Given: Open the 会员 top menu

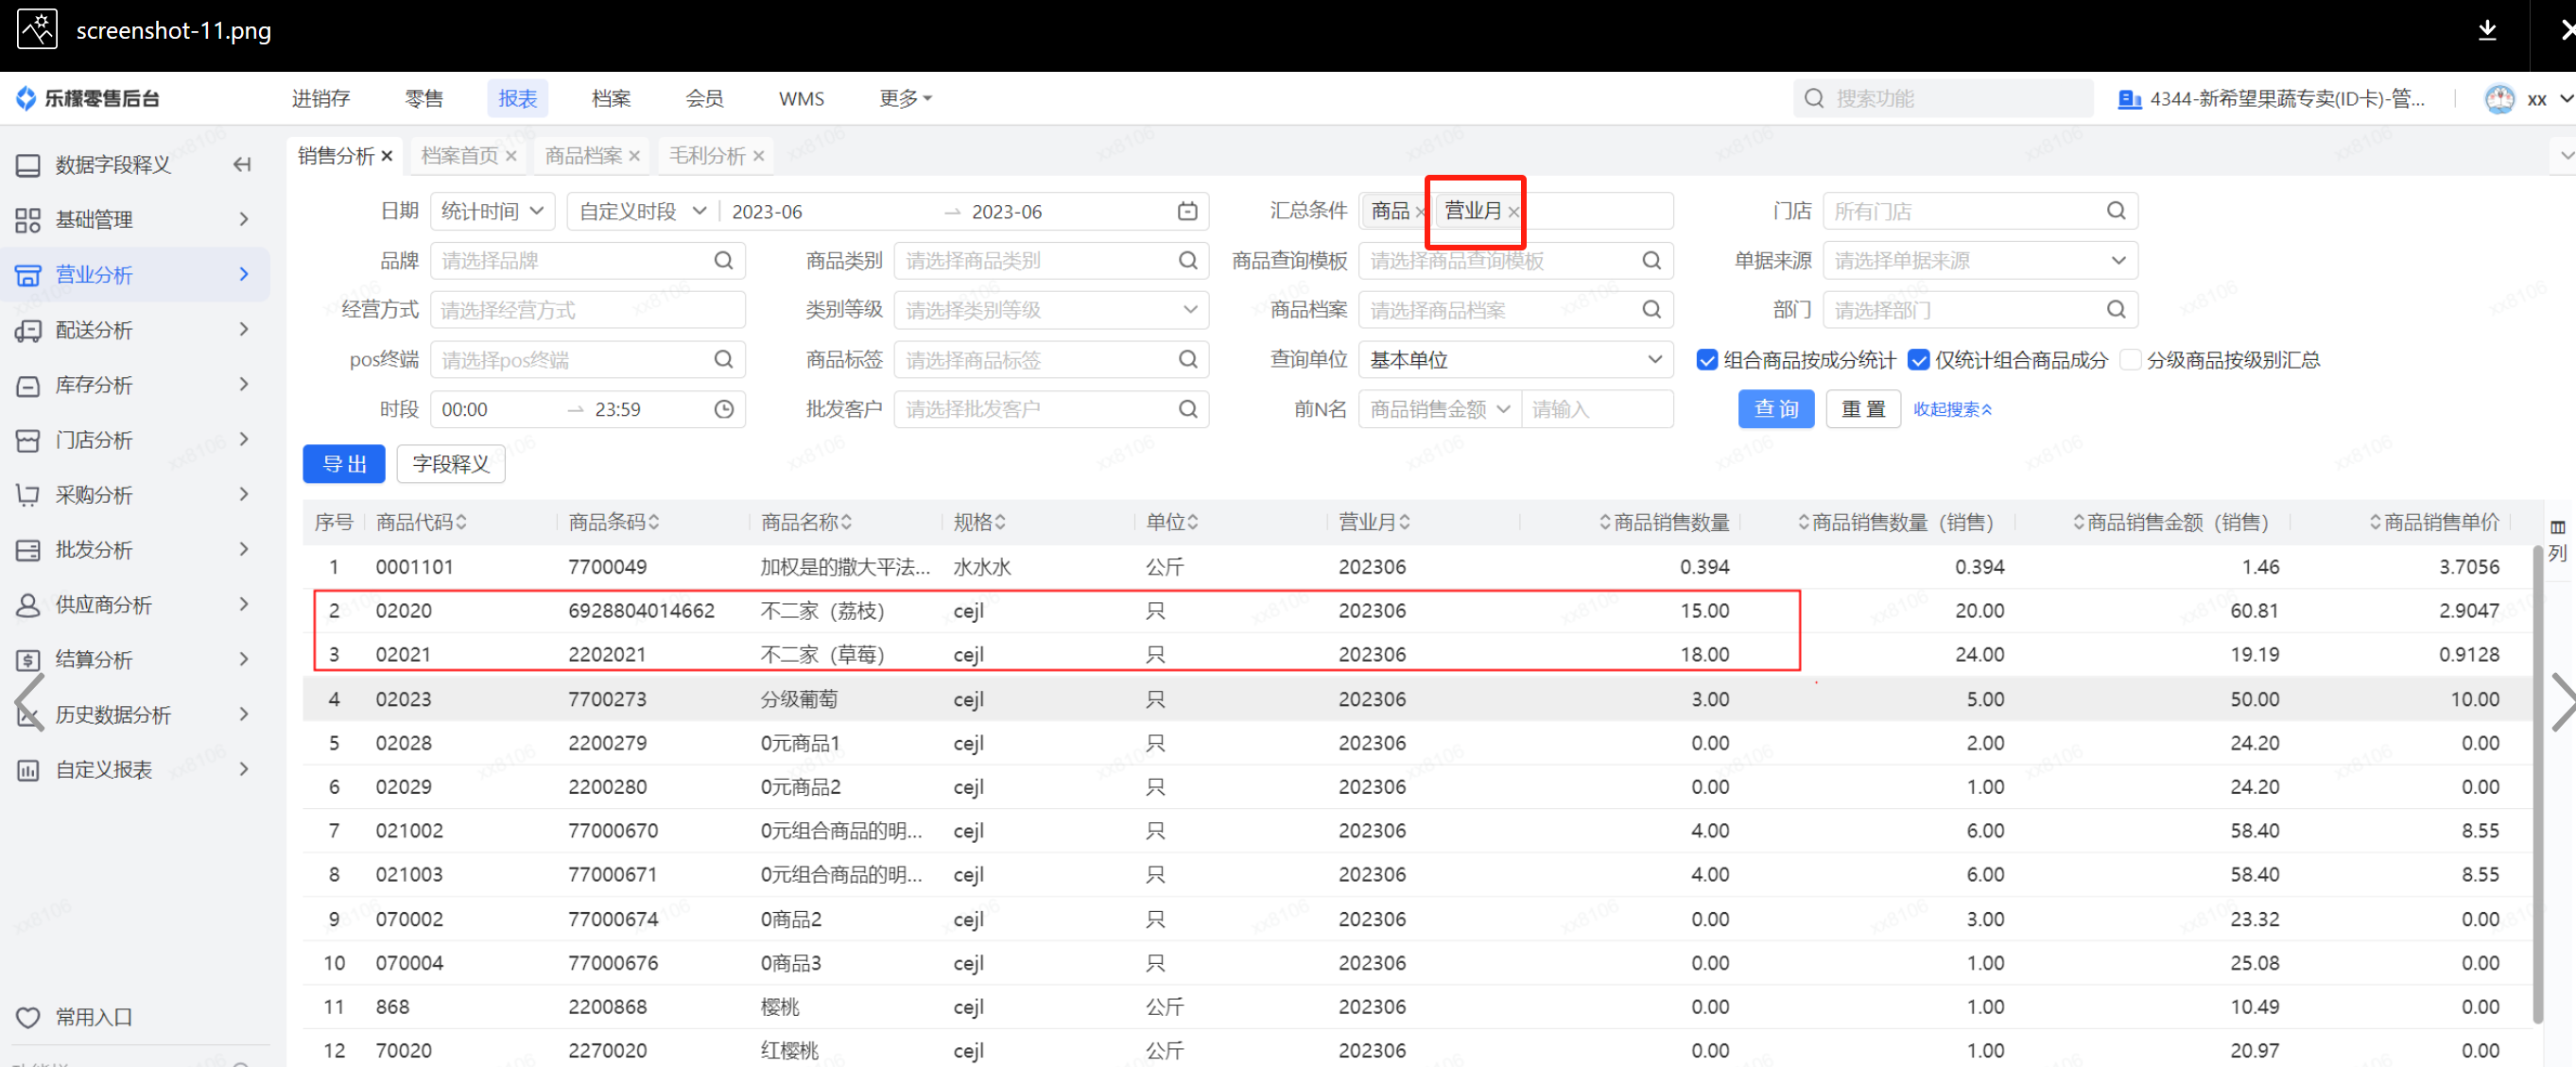Looking at the screenshot, I should [704, 98].
